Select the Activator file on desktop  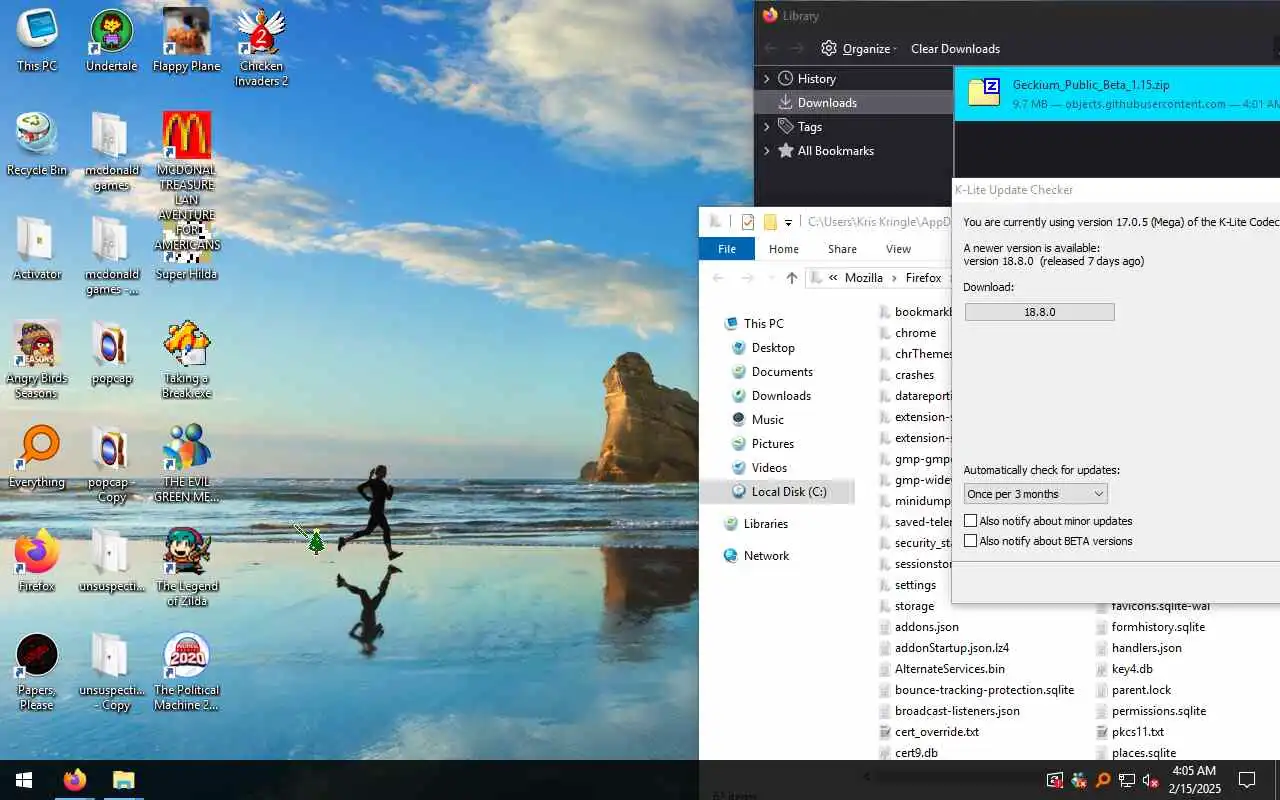pyautogui.click(x=37, y=248)
